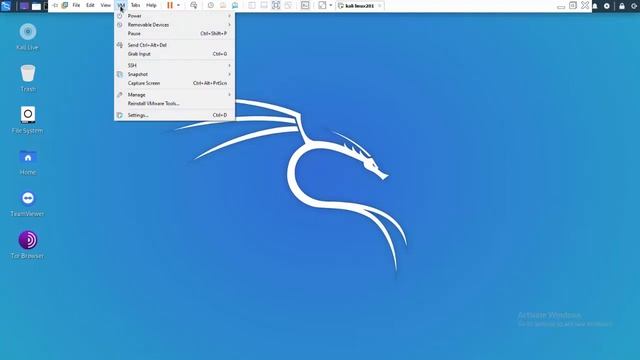The image size is (640, 360).
Task: Open the Edit menu
Action: coord(90,5)
